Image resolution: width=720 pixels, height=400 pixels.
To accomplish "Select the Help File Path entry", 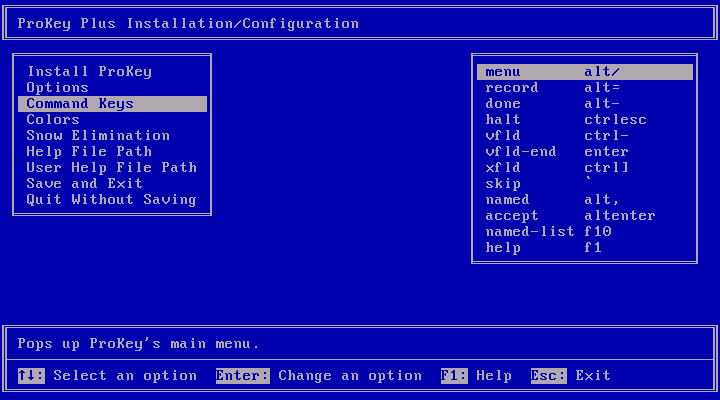I will (x=112, y=152).
